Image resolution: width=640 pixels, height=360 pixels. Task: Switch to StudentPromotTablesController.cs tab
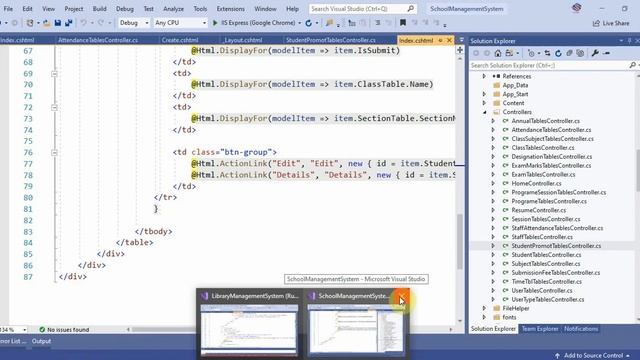[x=331, y=40]
